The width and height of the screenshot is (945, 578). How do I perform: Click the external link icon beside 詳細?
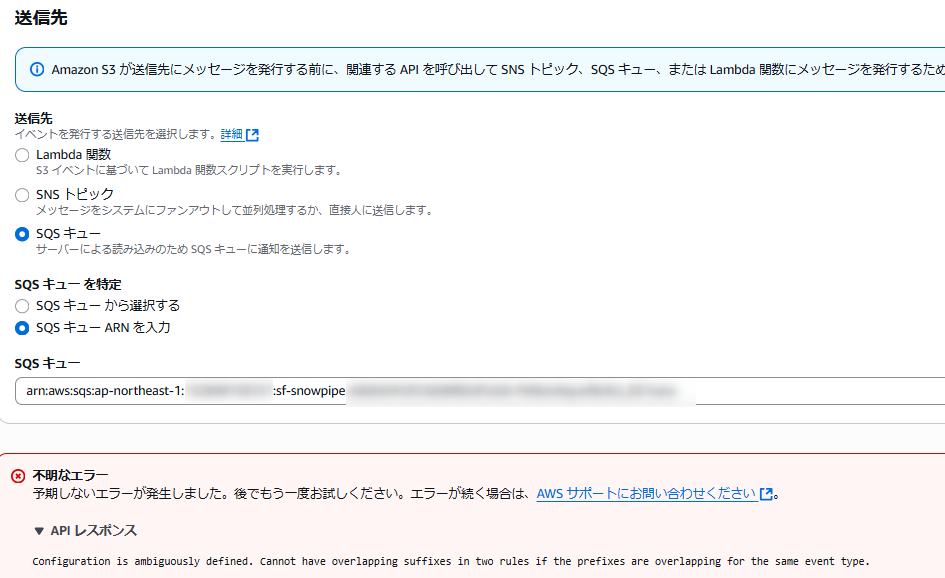[253, 135]
